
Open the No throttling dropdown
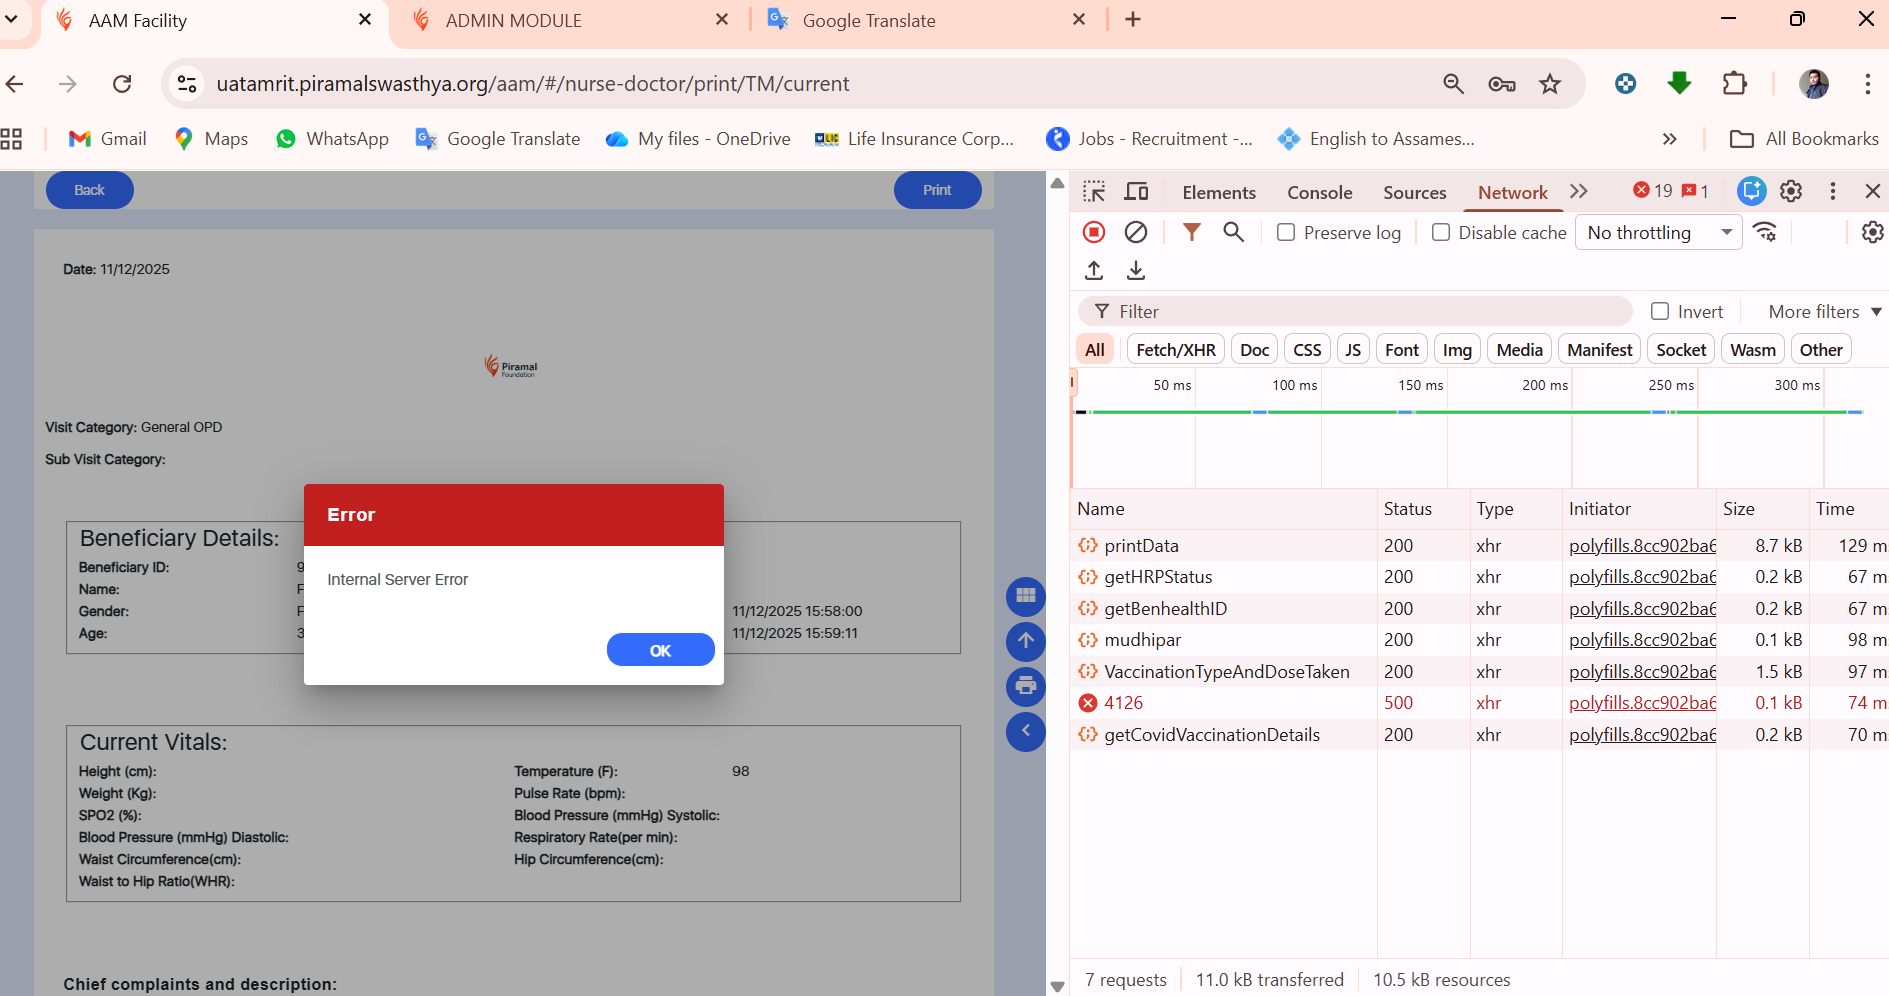point(1658,232)
